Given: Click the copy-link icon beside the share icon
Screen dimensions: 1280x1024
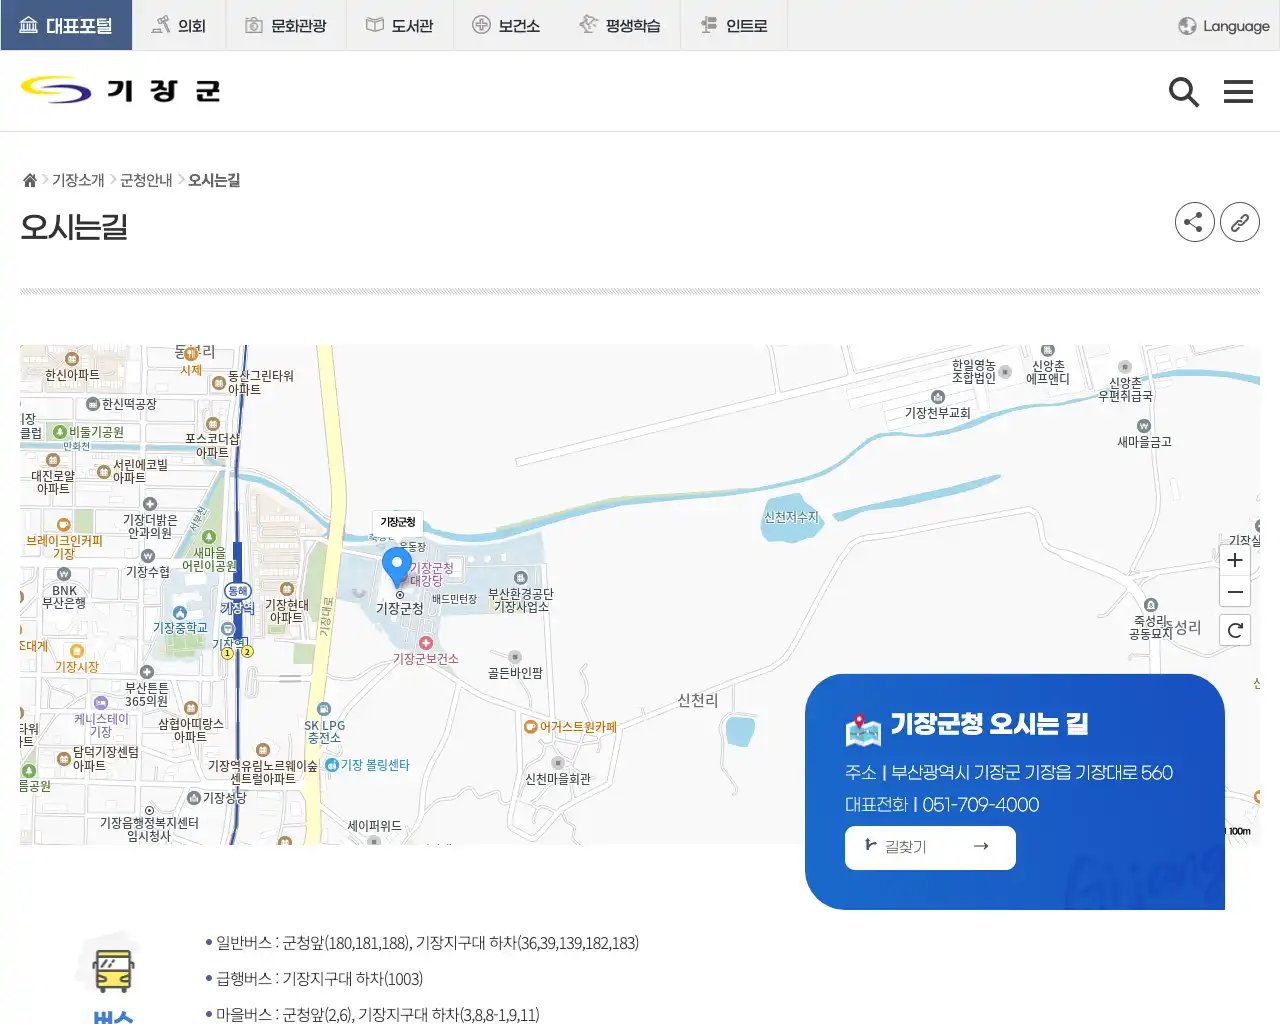Looking at the screenshot, I should [x=1240, y=222].
